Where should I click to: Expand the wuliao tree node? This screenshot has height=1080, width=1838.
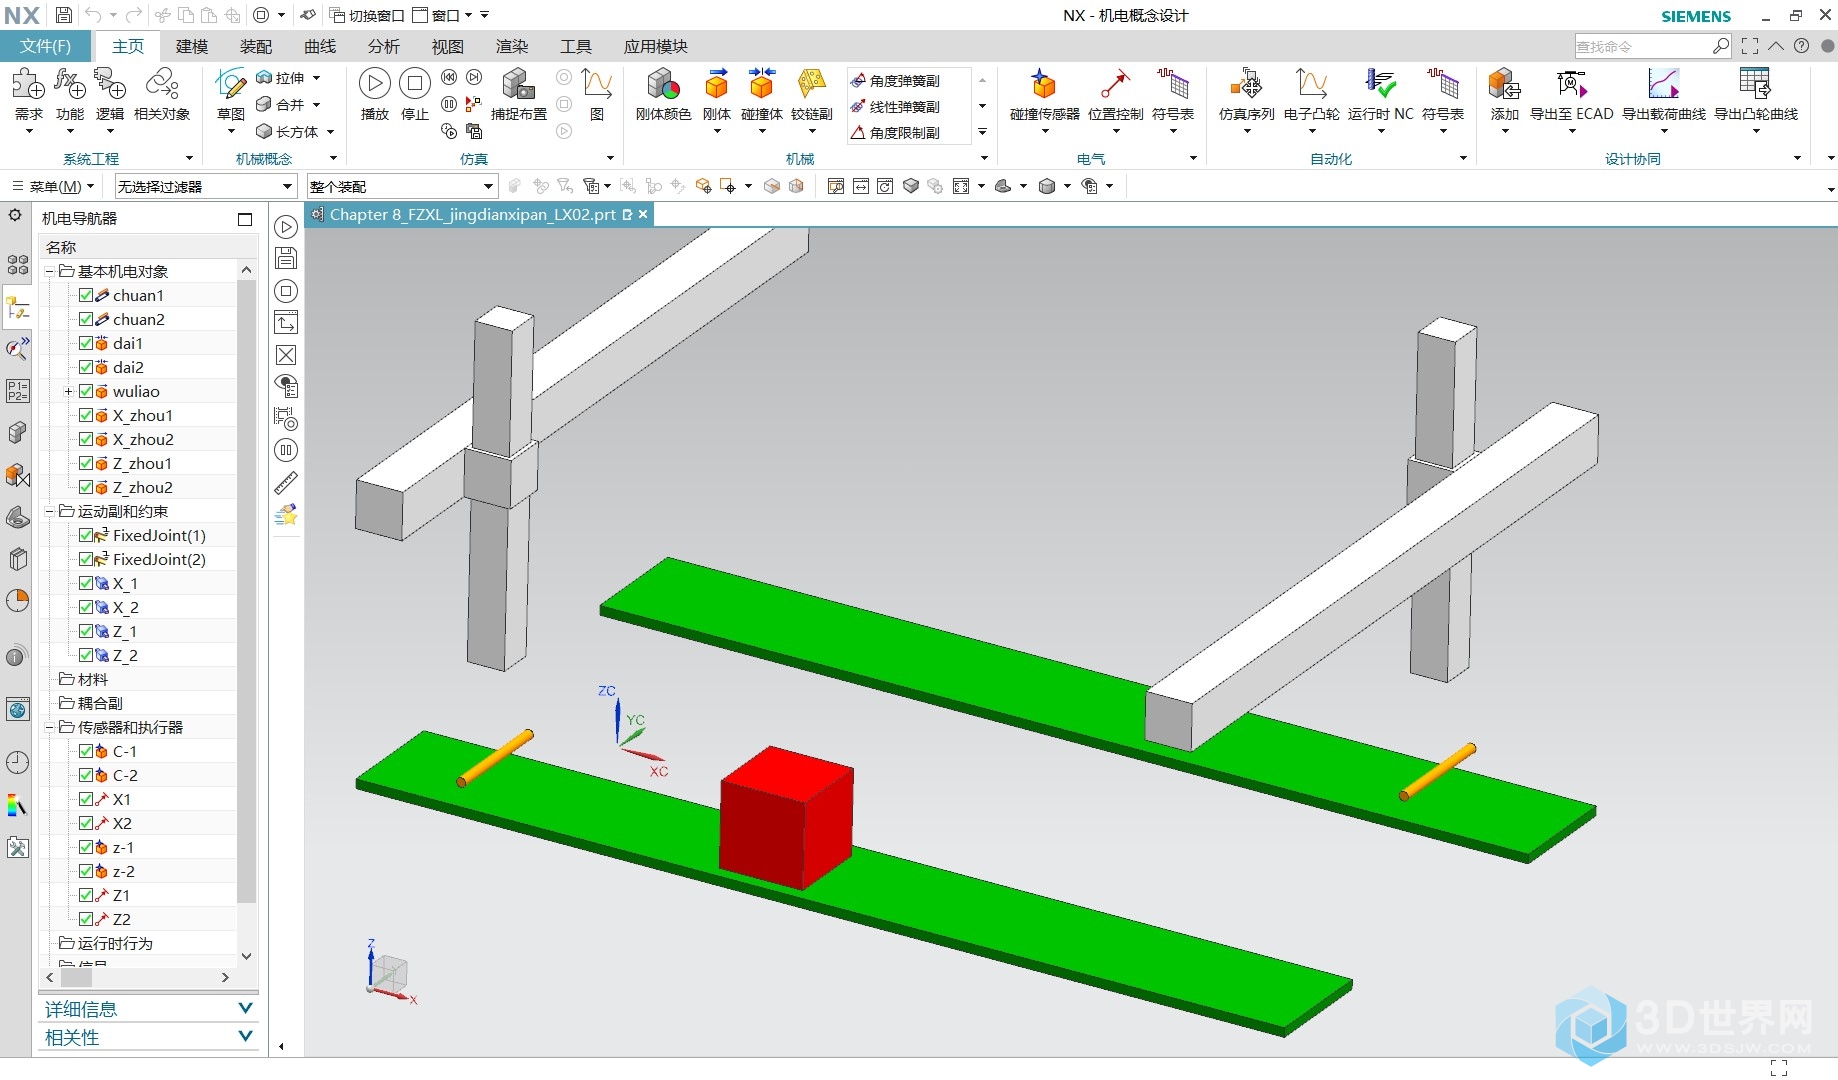[x=68, y=391]
